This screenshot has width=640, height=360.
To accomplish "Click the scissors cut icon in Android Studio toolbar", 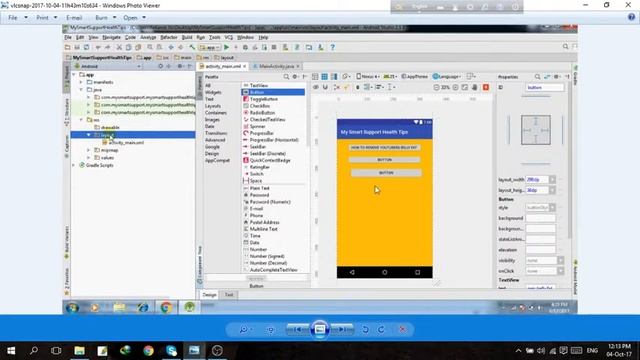I will [119, 47].
